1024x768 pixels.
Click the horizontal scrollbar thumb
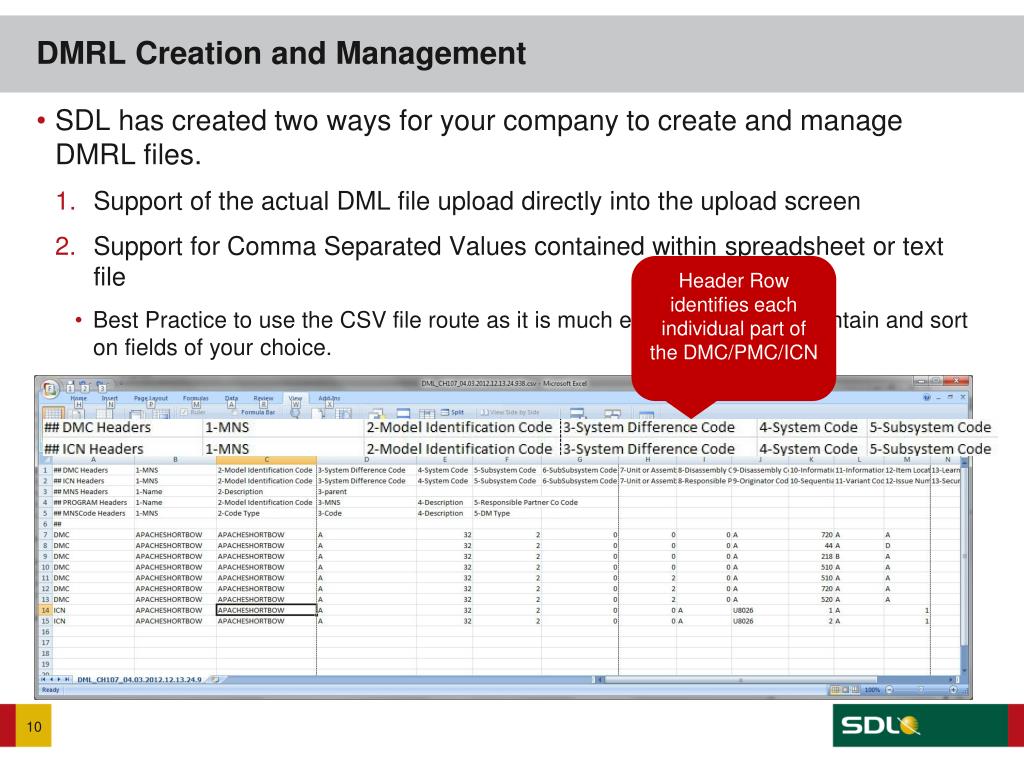(x=740, y=680)
